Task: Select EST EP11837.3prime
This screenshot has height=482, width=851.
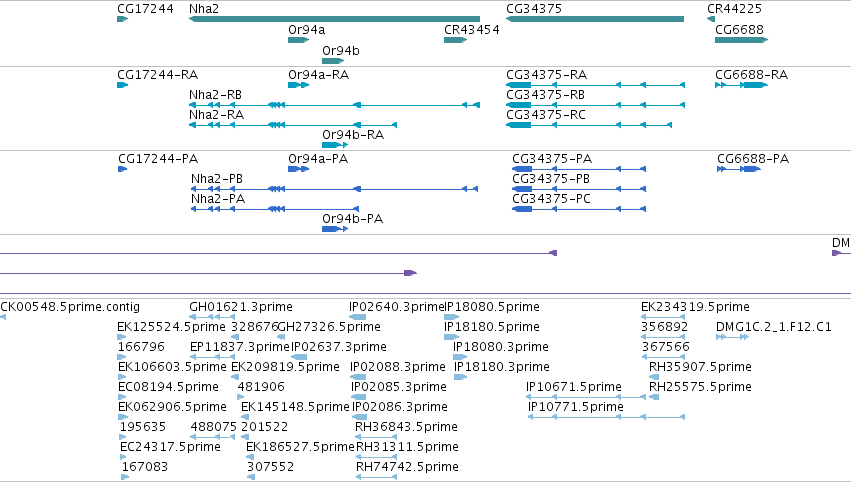Action: click(240, 347)
